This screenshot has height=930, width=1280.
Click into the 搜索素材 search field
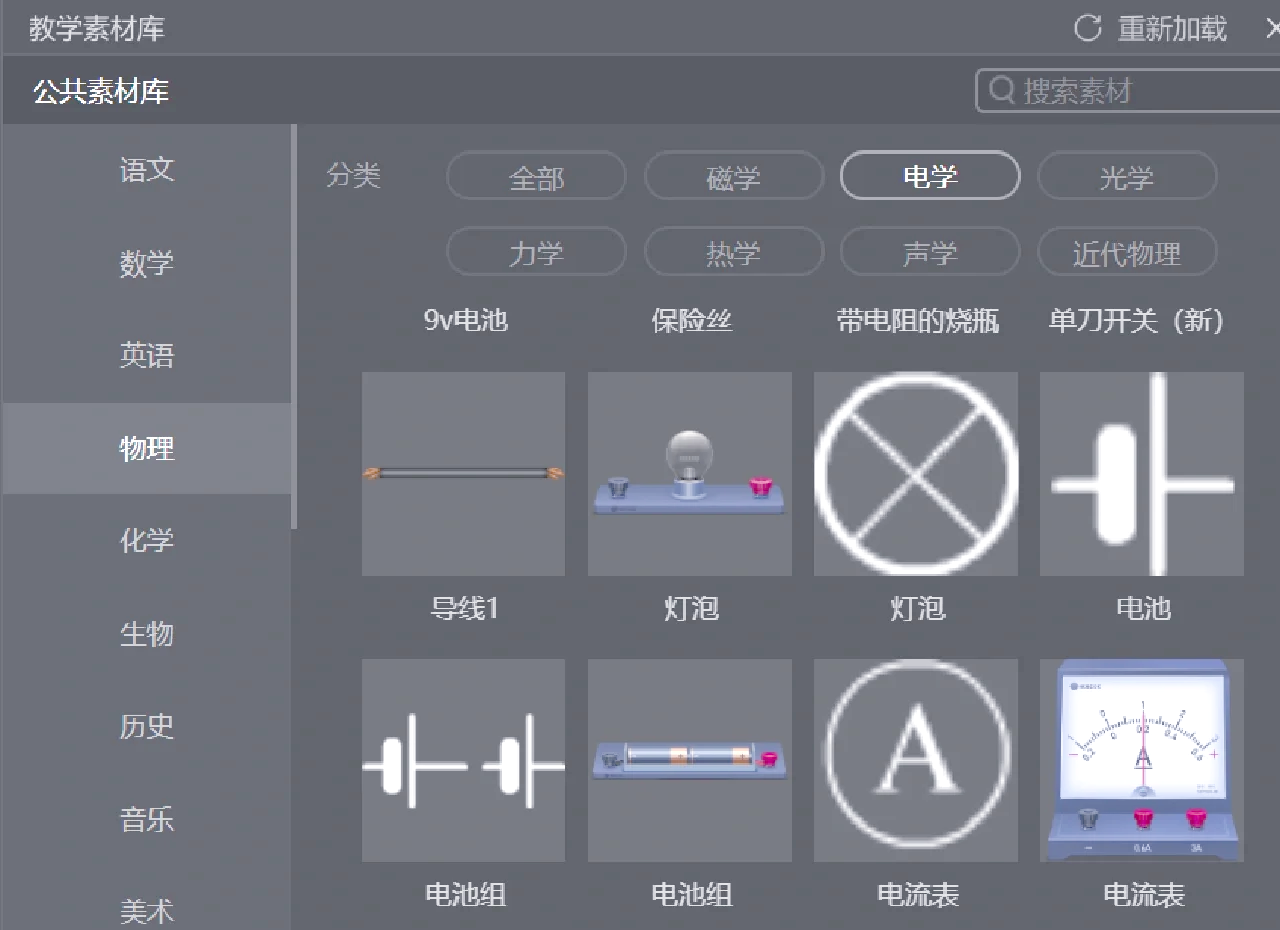click(1128, 91)
